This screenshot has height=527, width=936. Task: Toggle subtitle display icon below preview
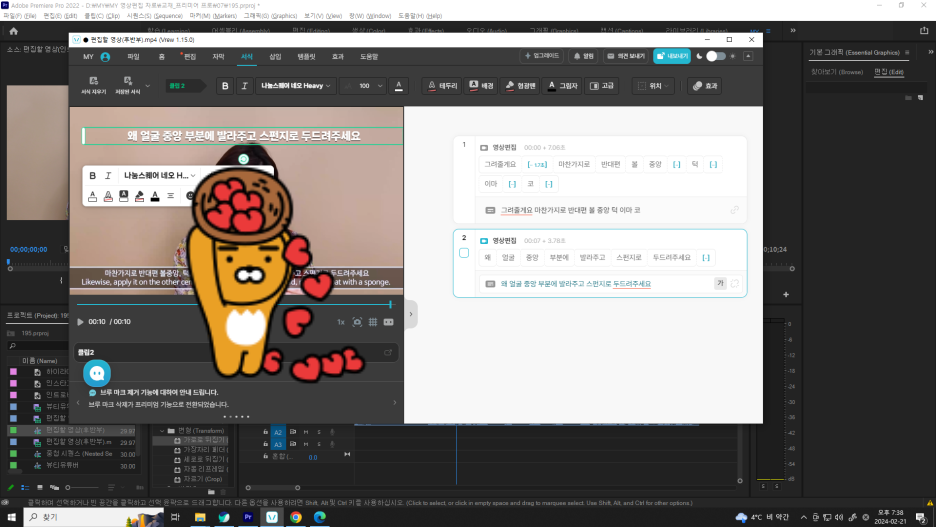coord(389,322)
